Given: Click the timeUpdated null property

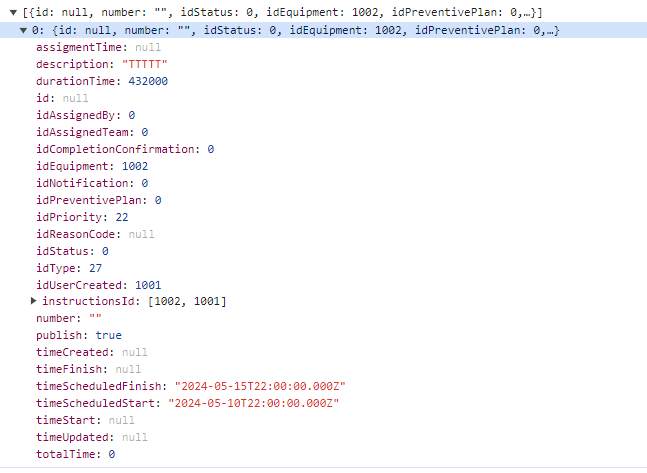Looking at the screenshot, I should pyautogui.click(x=91, y=437).
